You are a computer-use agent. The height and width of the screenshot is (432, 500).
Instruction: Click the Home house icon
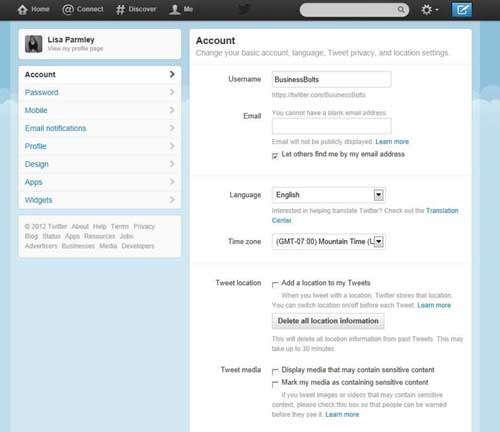tap(22, 9)
